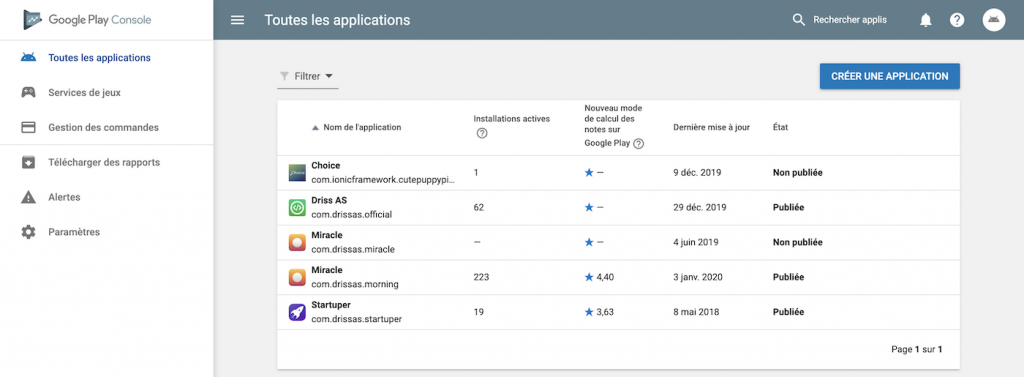1024x377 pixels.
Task: Click the 223 installations value
Action: (x=481, y=277)
